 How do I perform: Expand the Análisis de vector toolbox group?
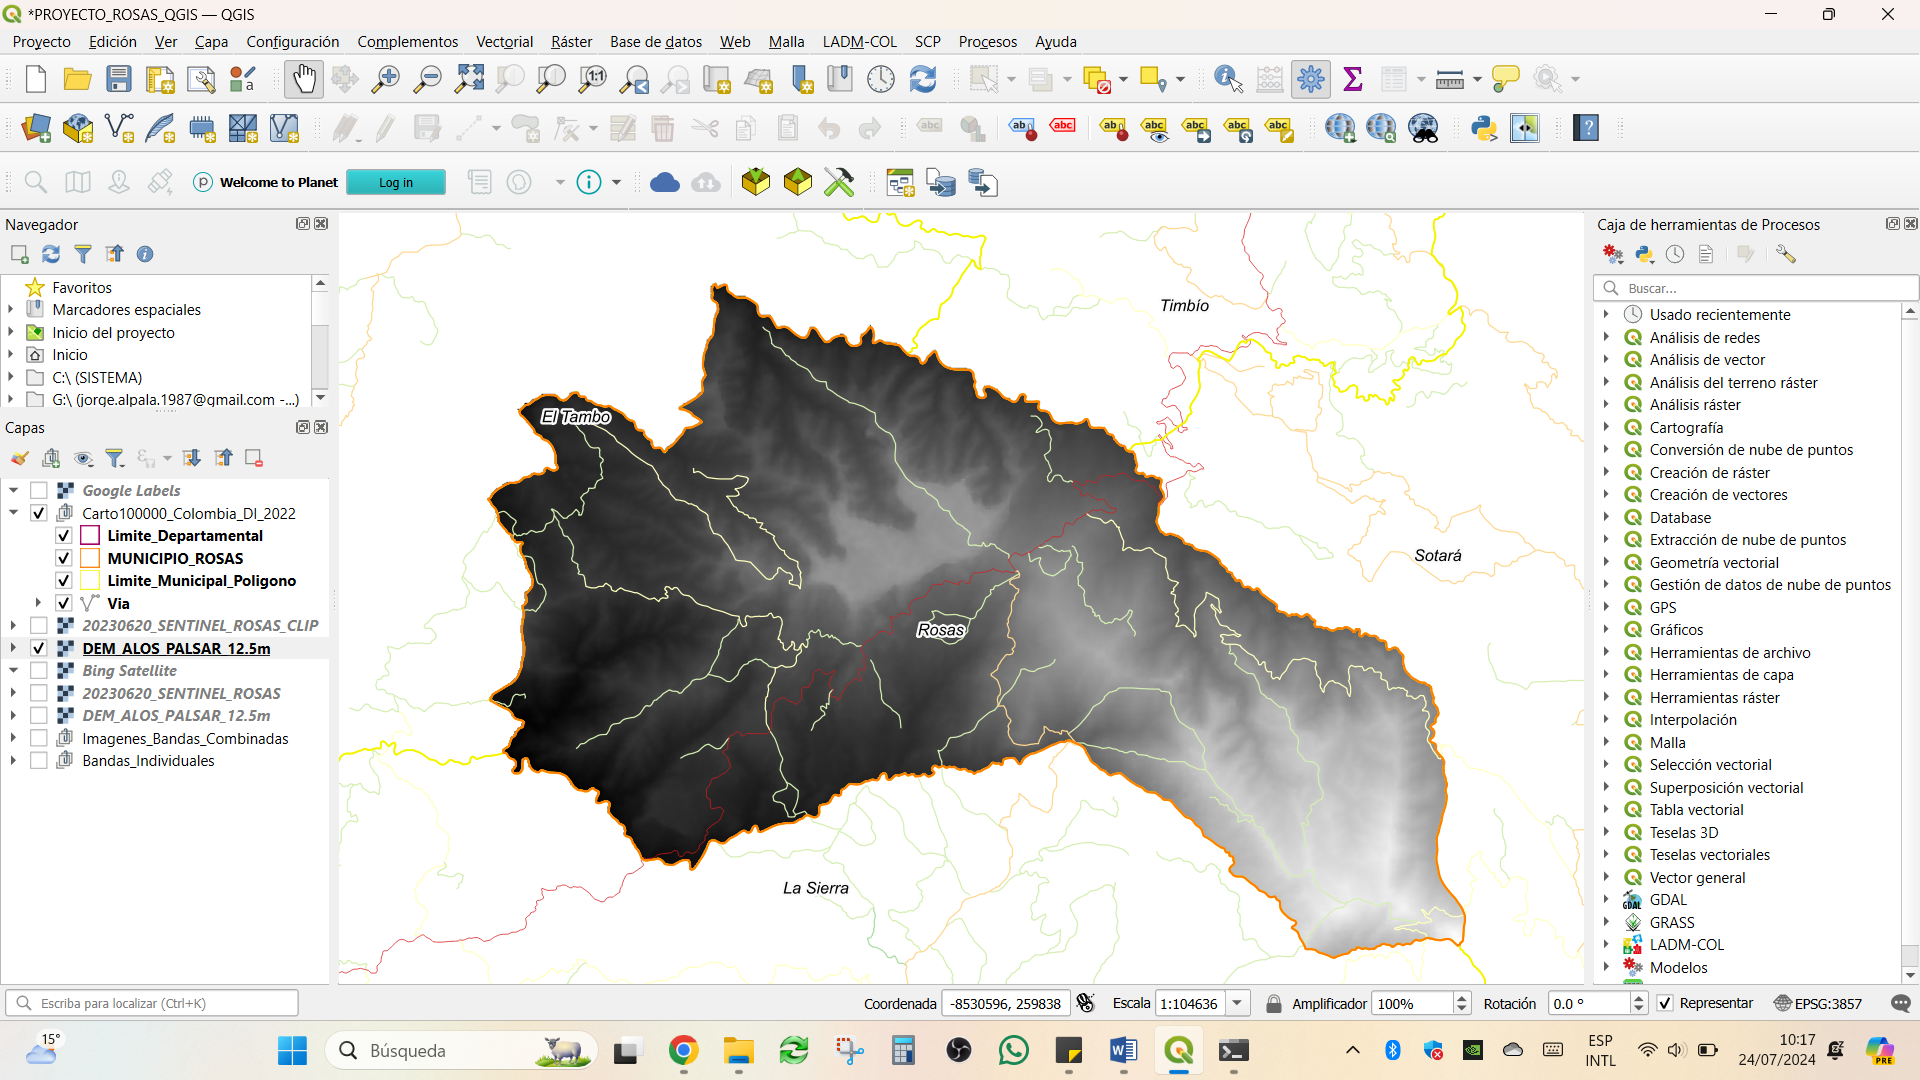point(1606,359)
